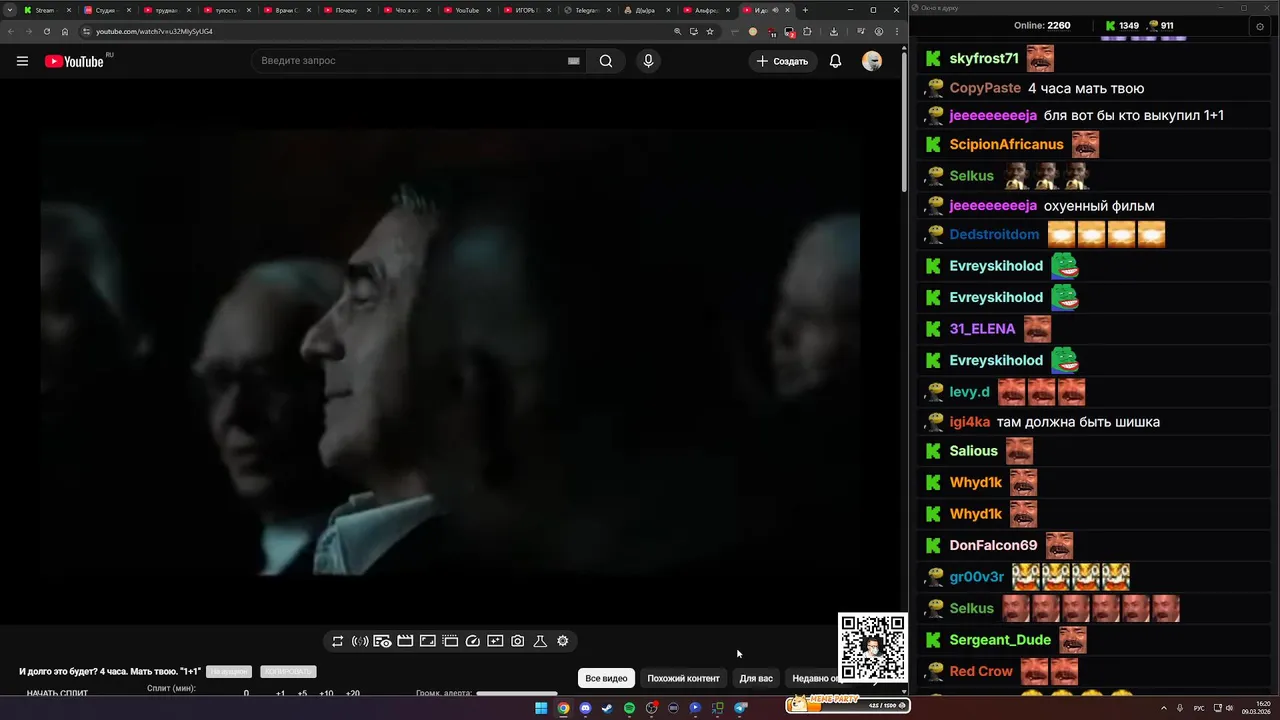This screenshot has height=720, width=1280.
Task: Open the Windows Start menu
Action: pyautogui.click(x=541, y=708)
